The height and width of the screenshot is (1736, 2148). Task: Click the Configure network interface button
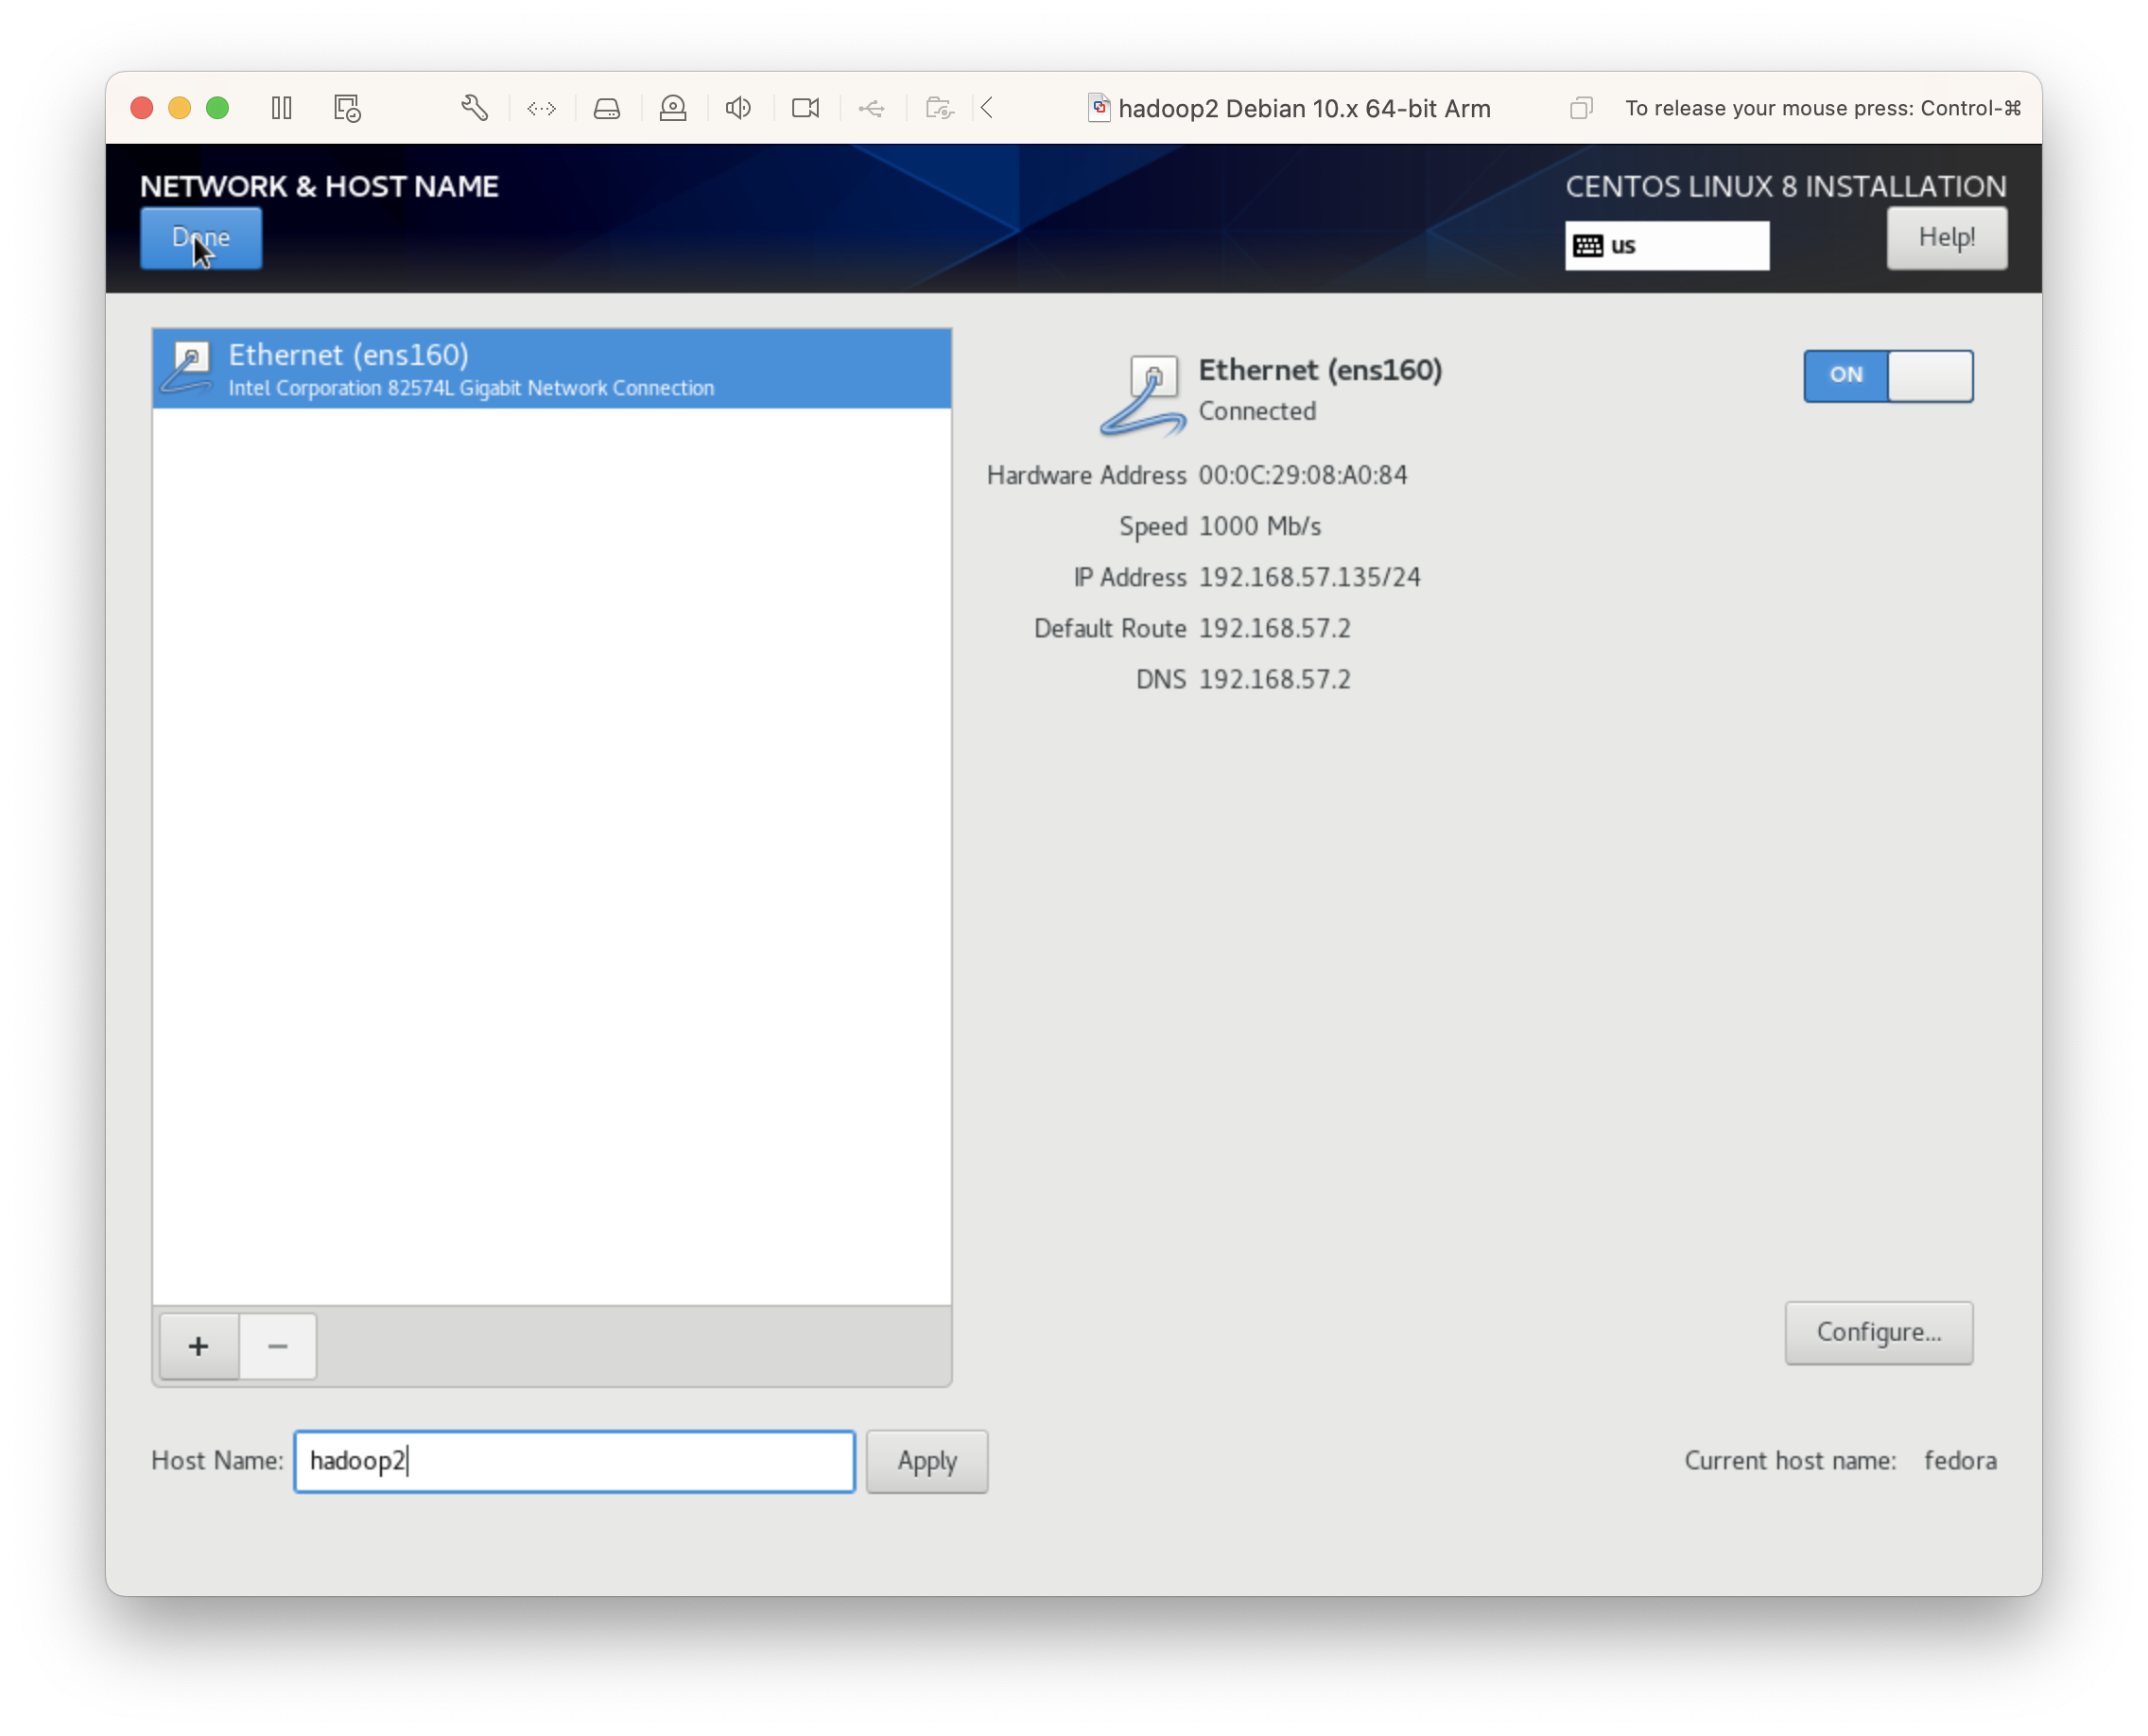(x=1877, y=1332)
